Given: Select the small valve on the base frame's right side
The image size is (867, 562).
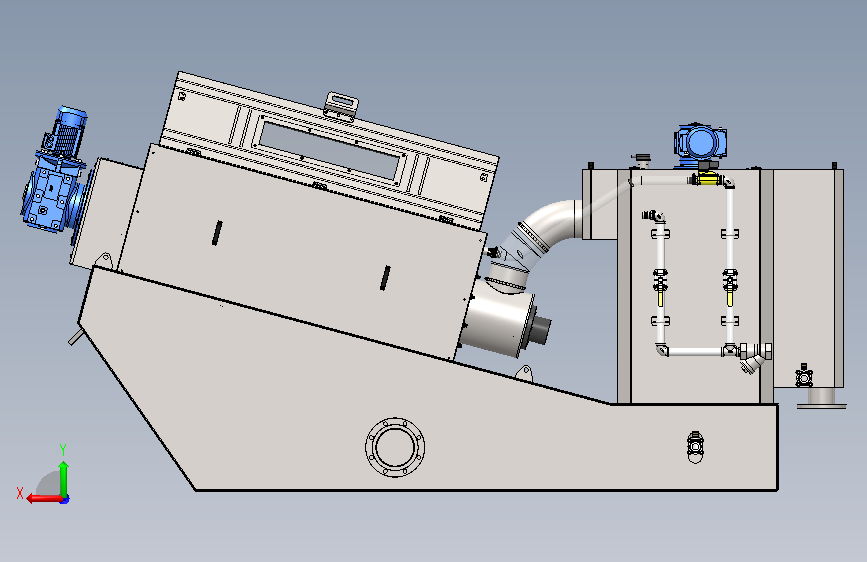Looking at the screenshot, I should (x=695, y=447).
